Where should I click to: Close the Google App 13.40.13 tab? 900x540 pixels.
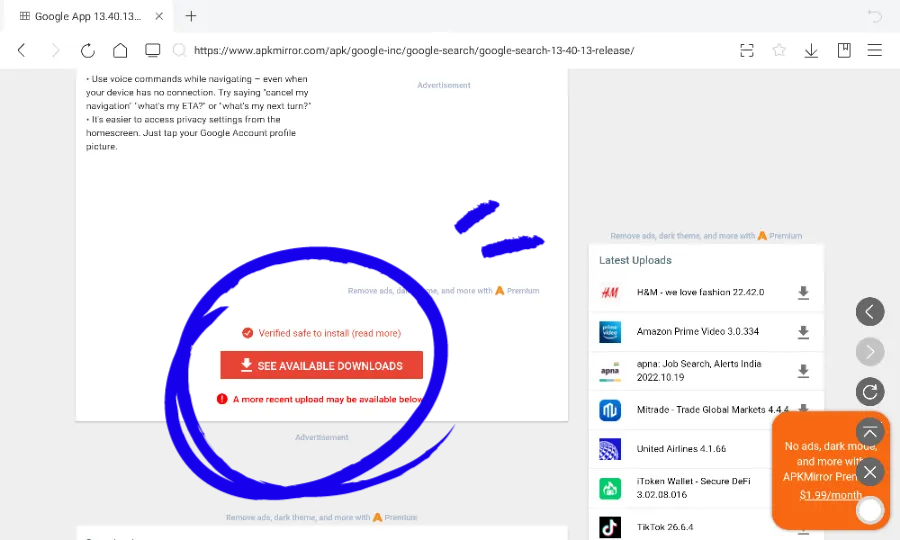pos(159,16)
